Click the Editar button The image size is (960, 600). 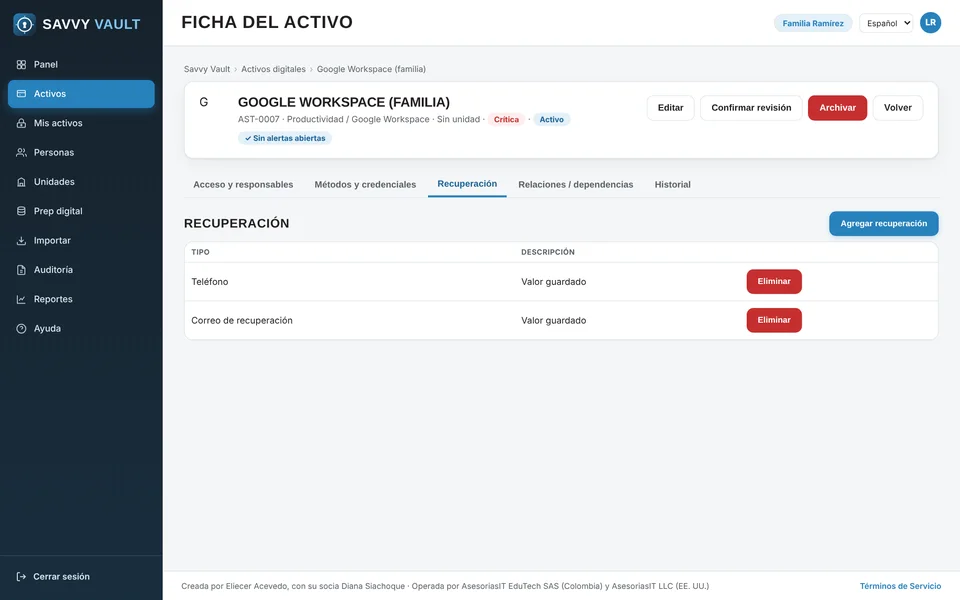[670, 108]
